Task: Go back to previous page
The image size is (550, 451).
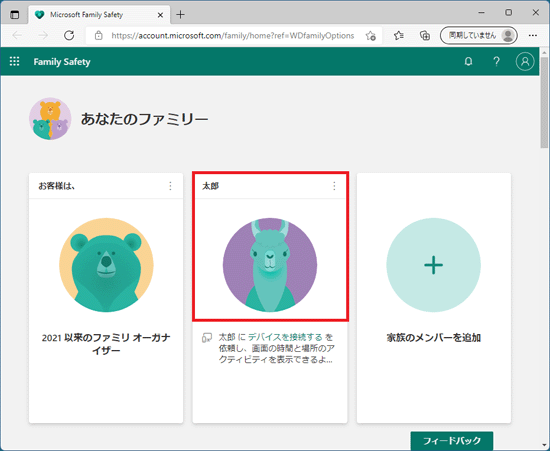Action: [x=17, y=35]
